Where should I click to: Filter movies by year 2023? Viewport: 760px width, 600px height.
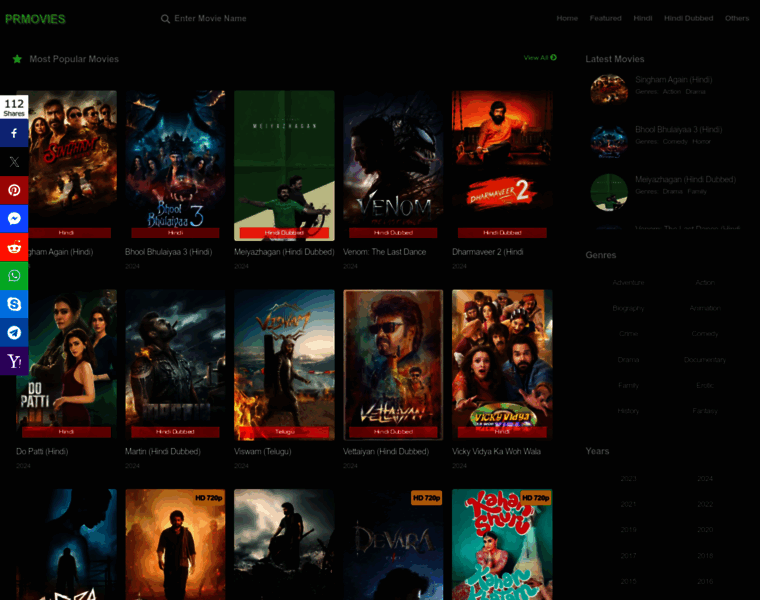click(628, 479)
